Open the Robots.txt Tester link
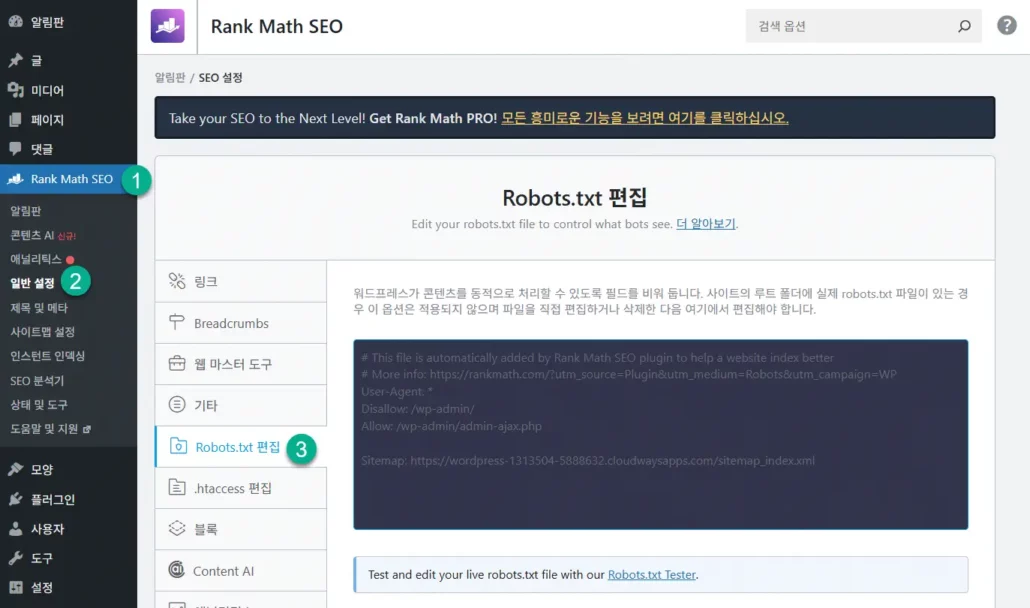Viewport: 1030px width, 608px height. tap(651, 575)
